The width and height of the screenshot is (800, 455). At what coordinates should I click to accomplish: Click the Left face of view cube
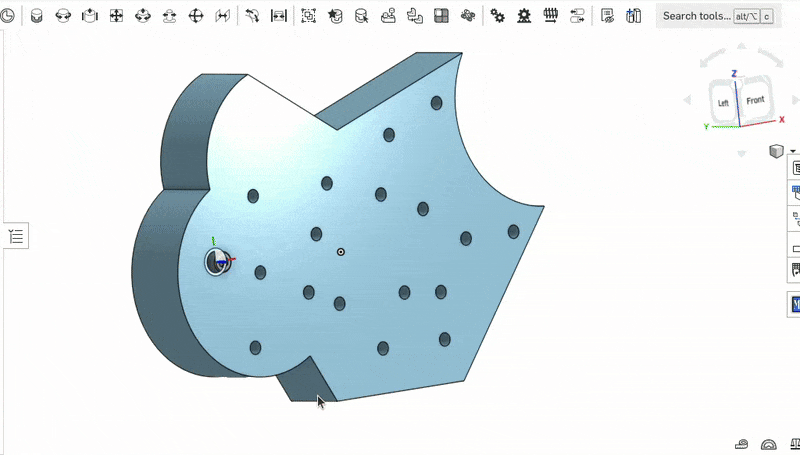coord(723,104)
